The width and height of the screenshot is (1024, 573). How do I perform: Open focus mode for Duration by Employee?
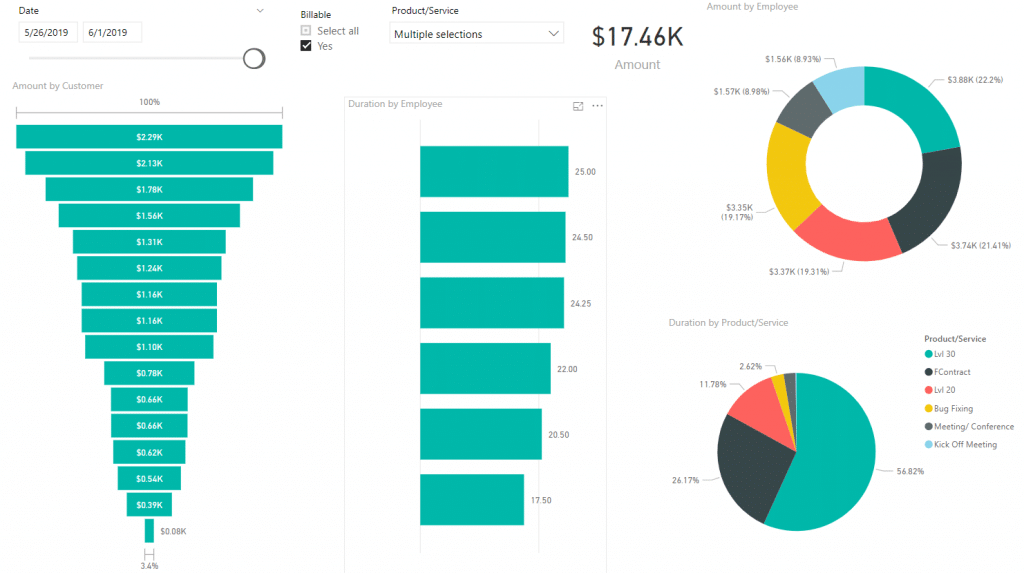578,106
